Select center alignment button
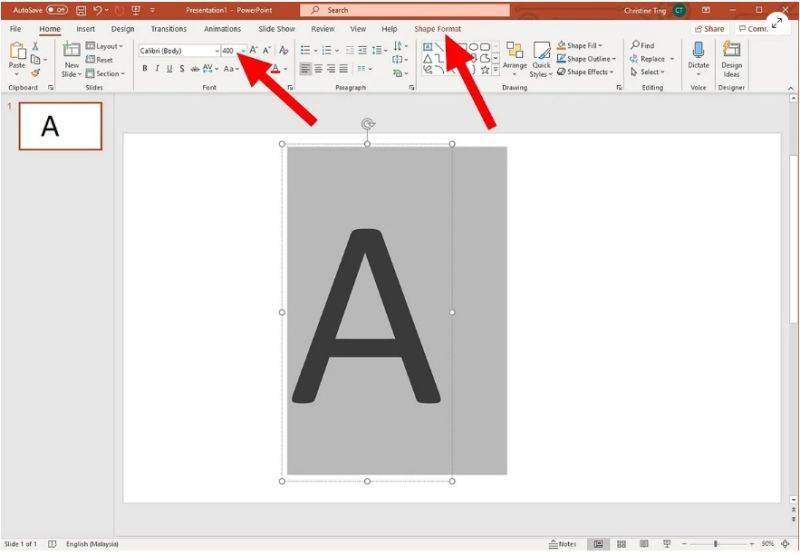This screenshot has height=555, width=800. pos(318,68)
